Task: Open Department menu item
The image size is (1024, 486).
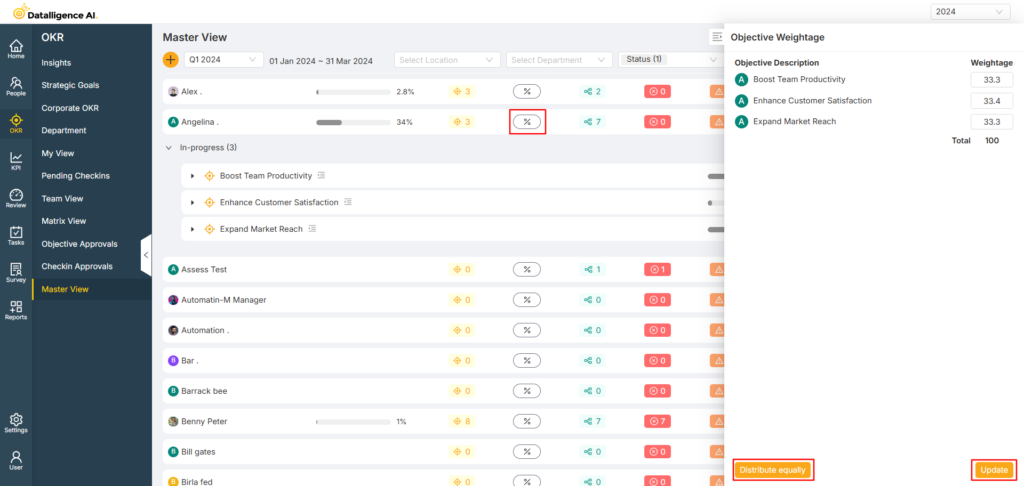Action: [x=63, y=130]
